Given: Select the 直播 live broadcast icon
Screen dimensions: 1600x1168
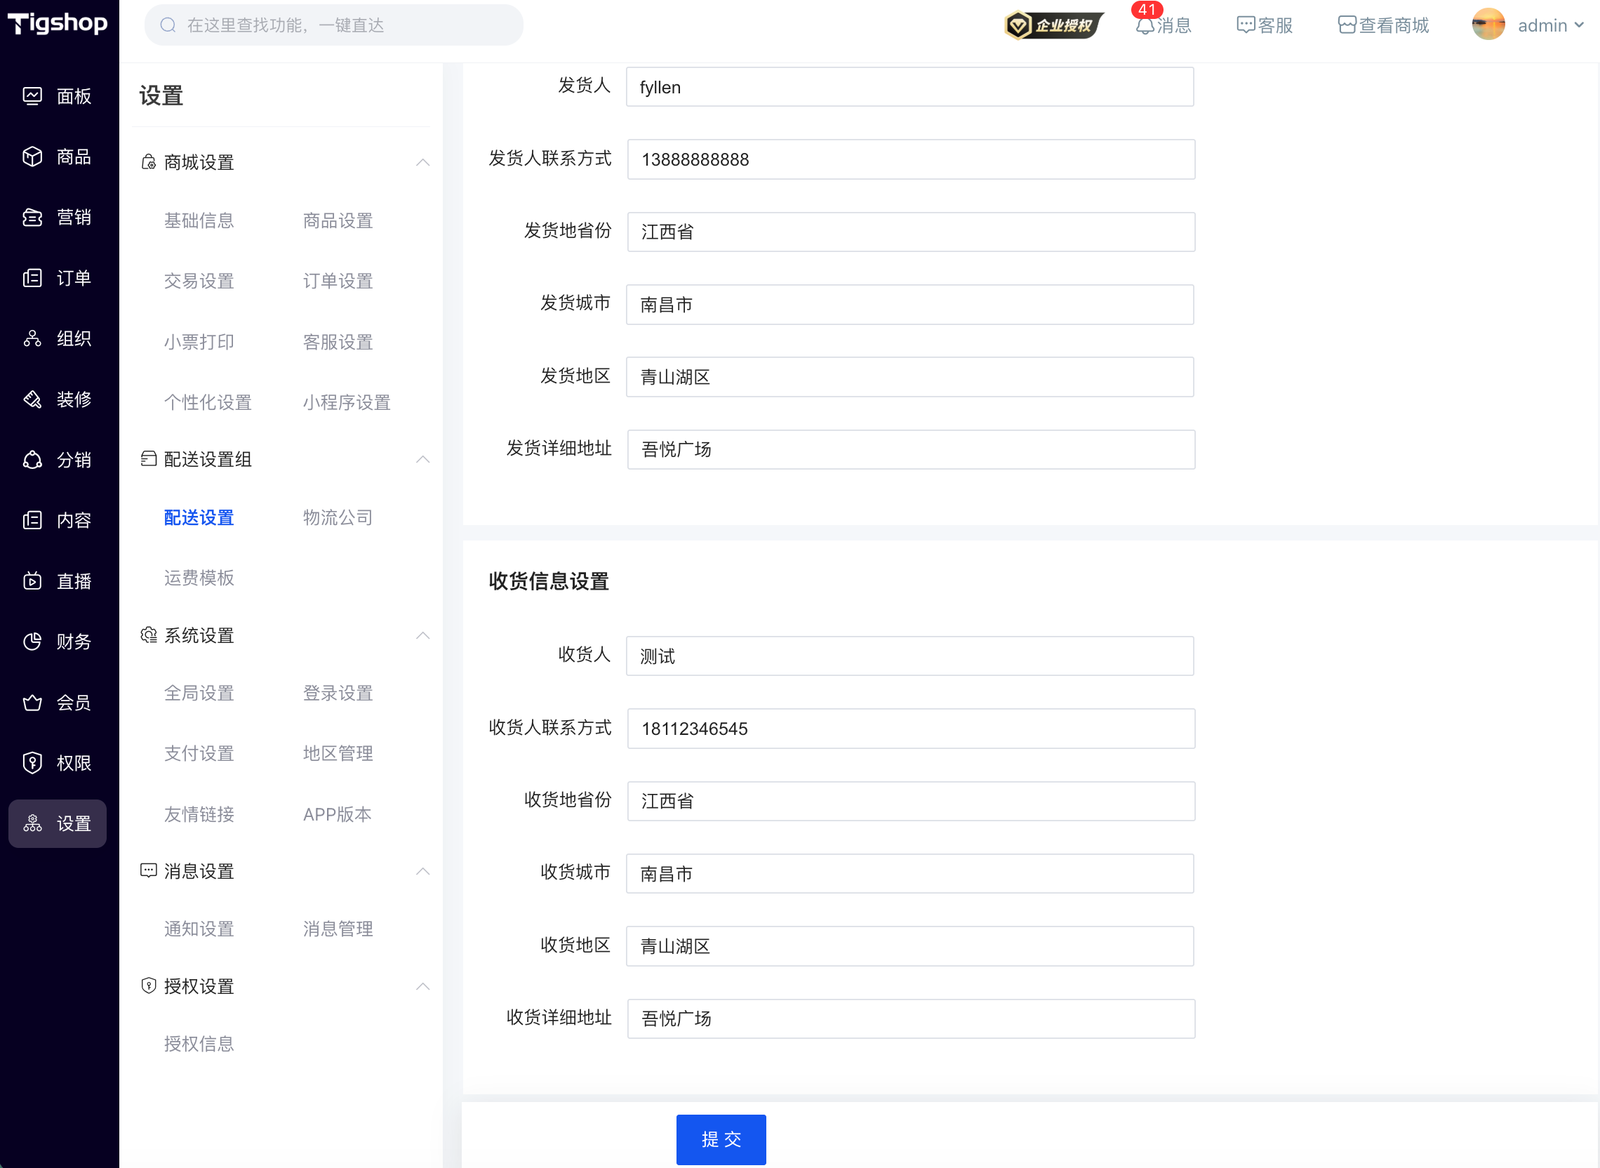Looking at the screenshot, I should point(33,581).
